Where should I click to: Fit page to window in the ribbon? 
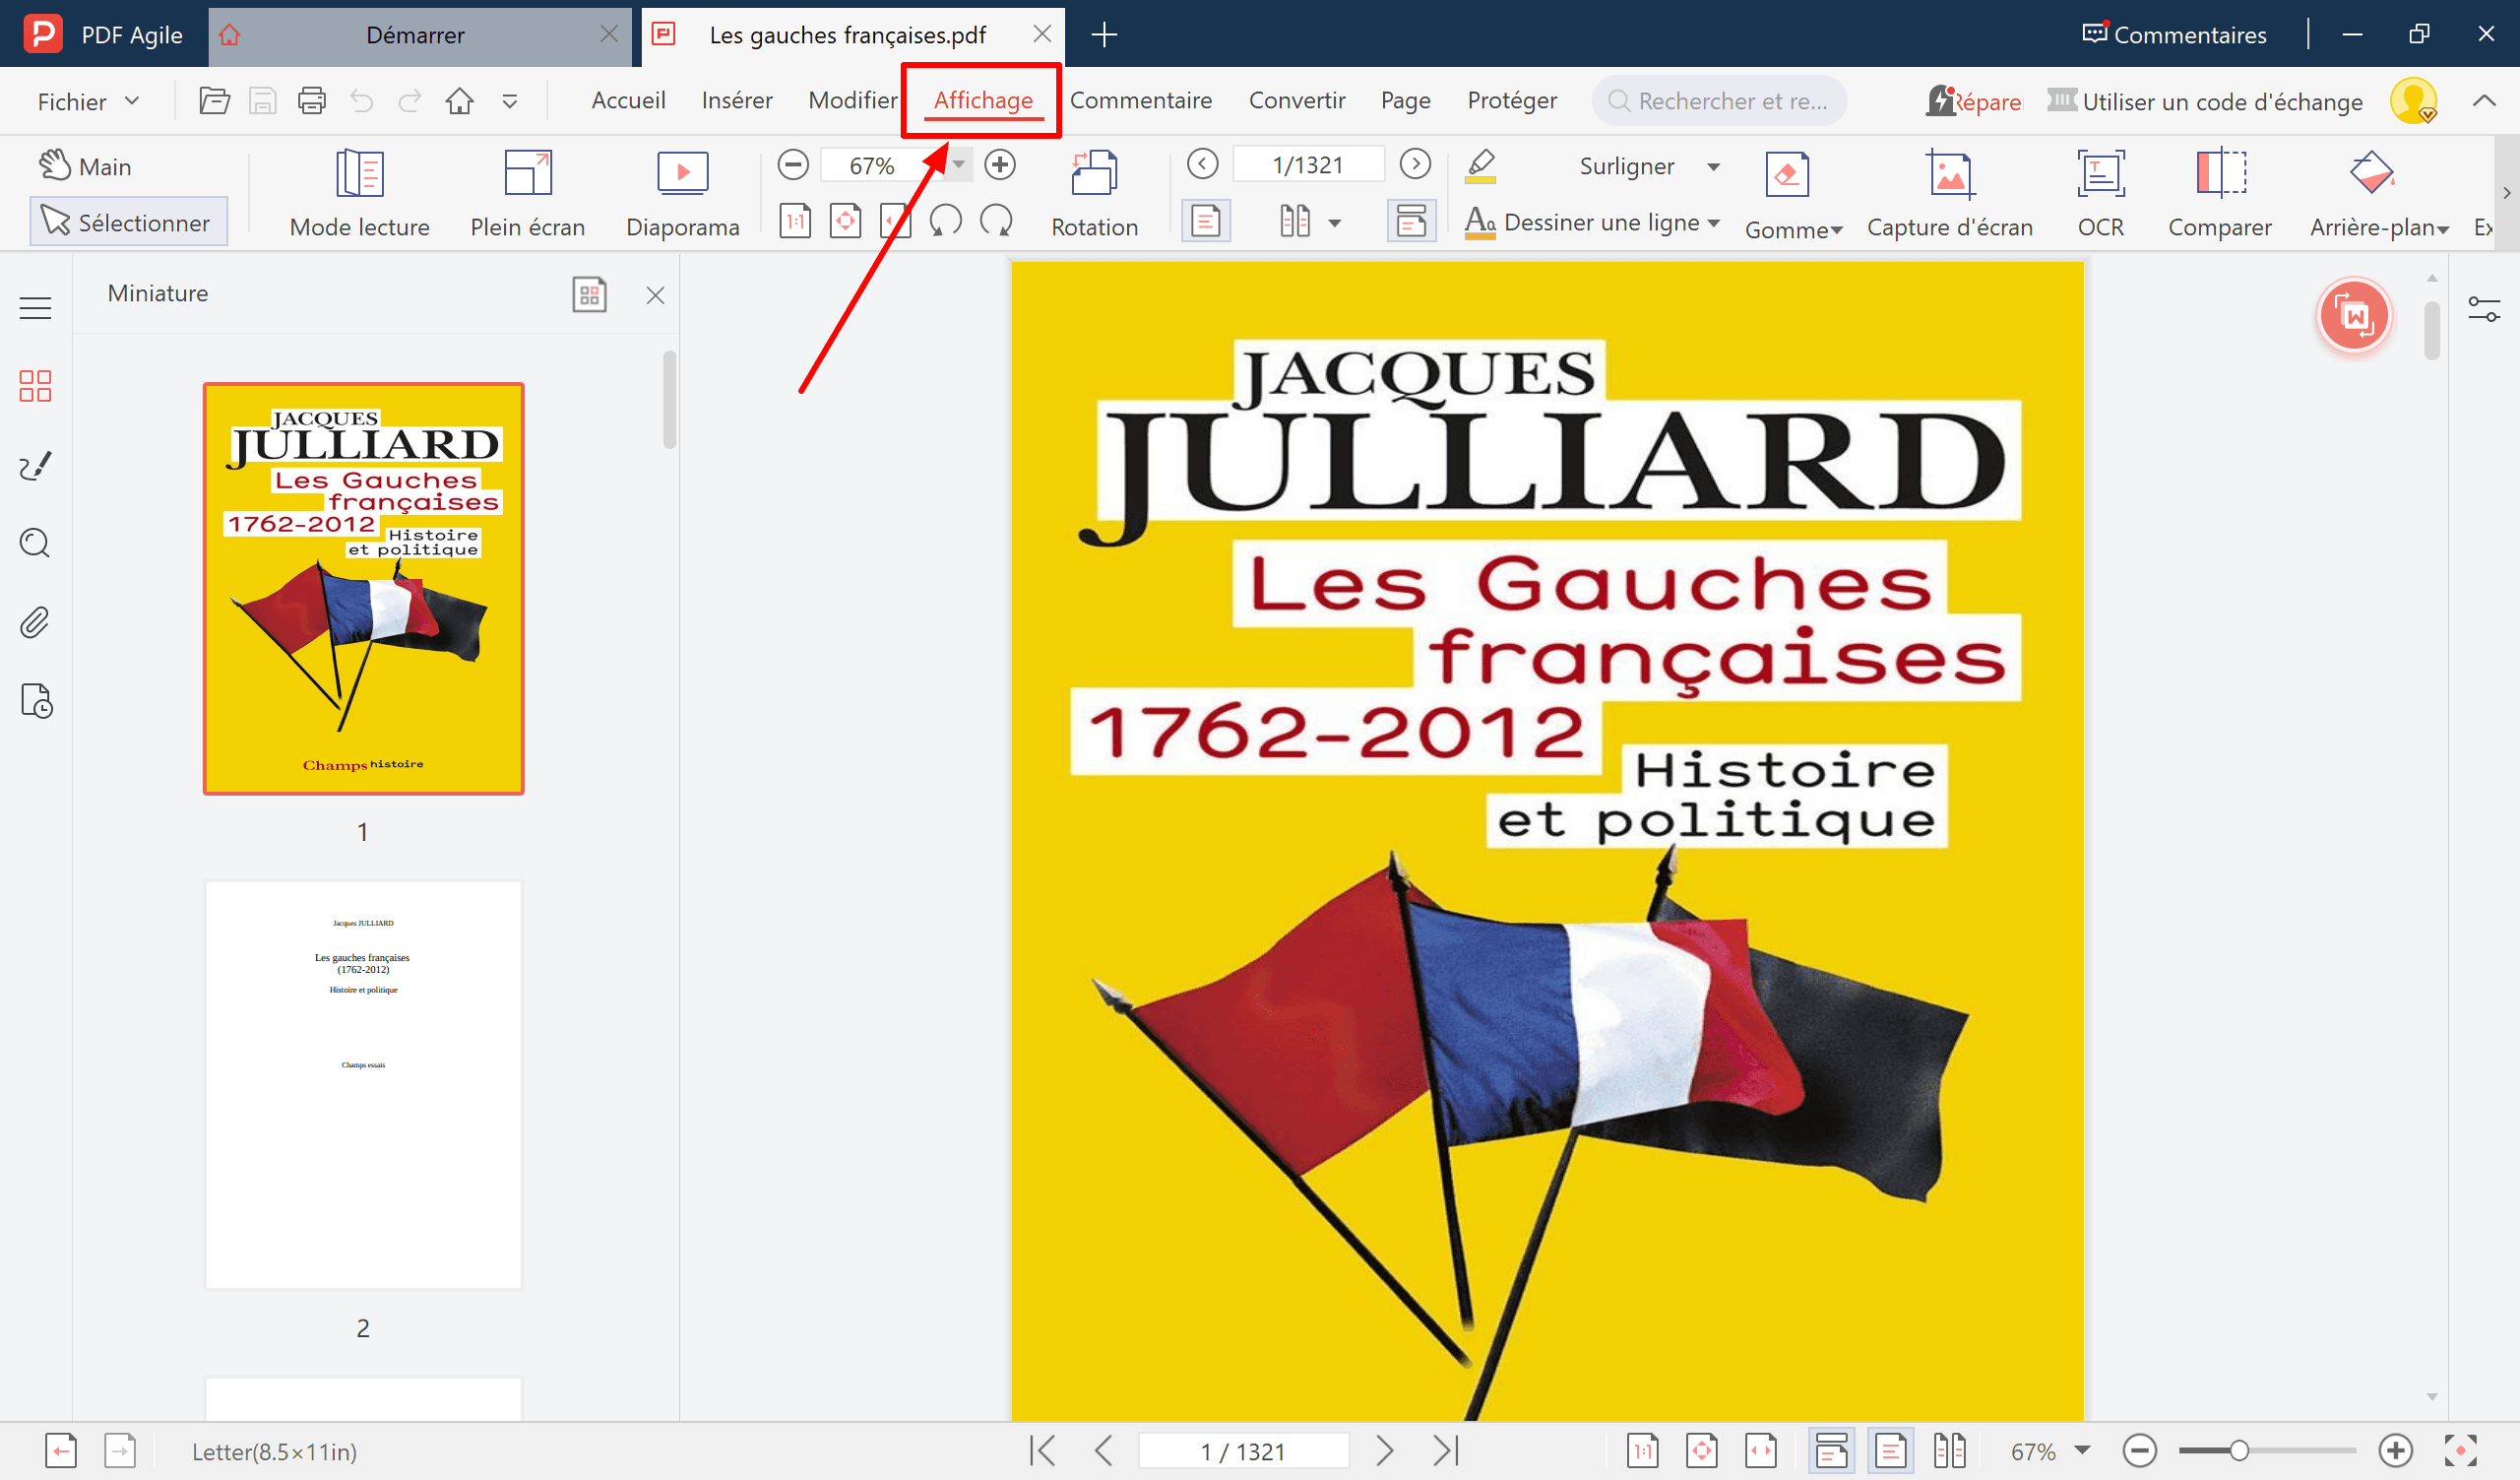(846, 221)
